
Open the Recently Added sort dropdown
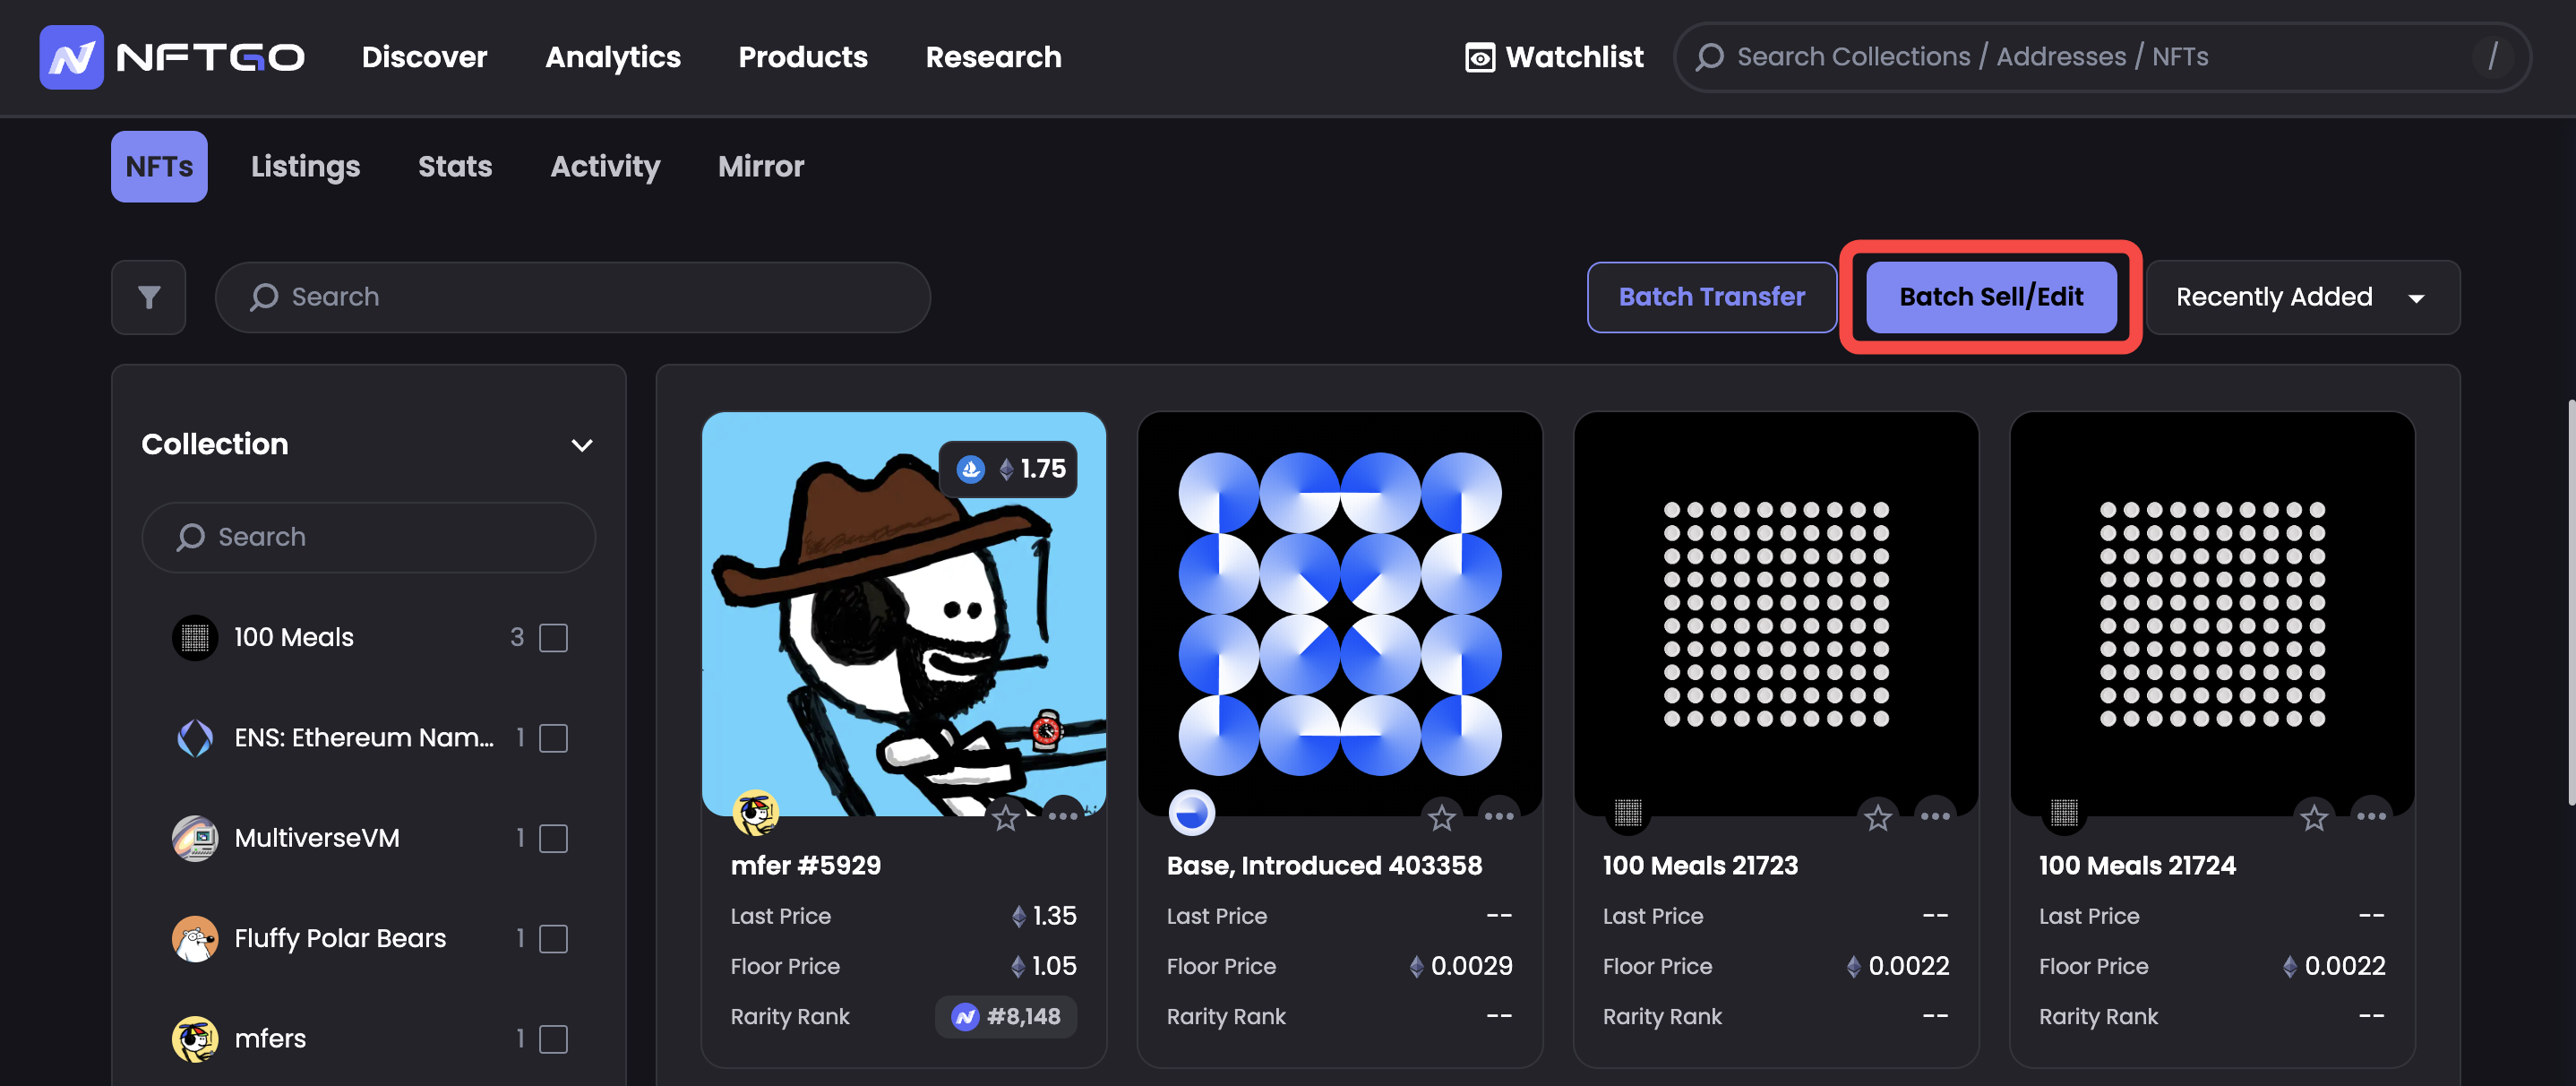click(x=2302, y=297)
